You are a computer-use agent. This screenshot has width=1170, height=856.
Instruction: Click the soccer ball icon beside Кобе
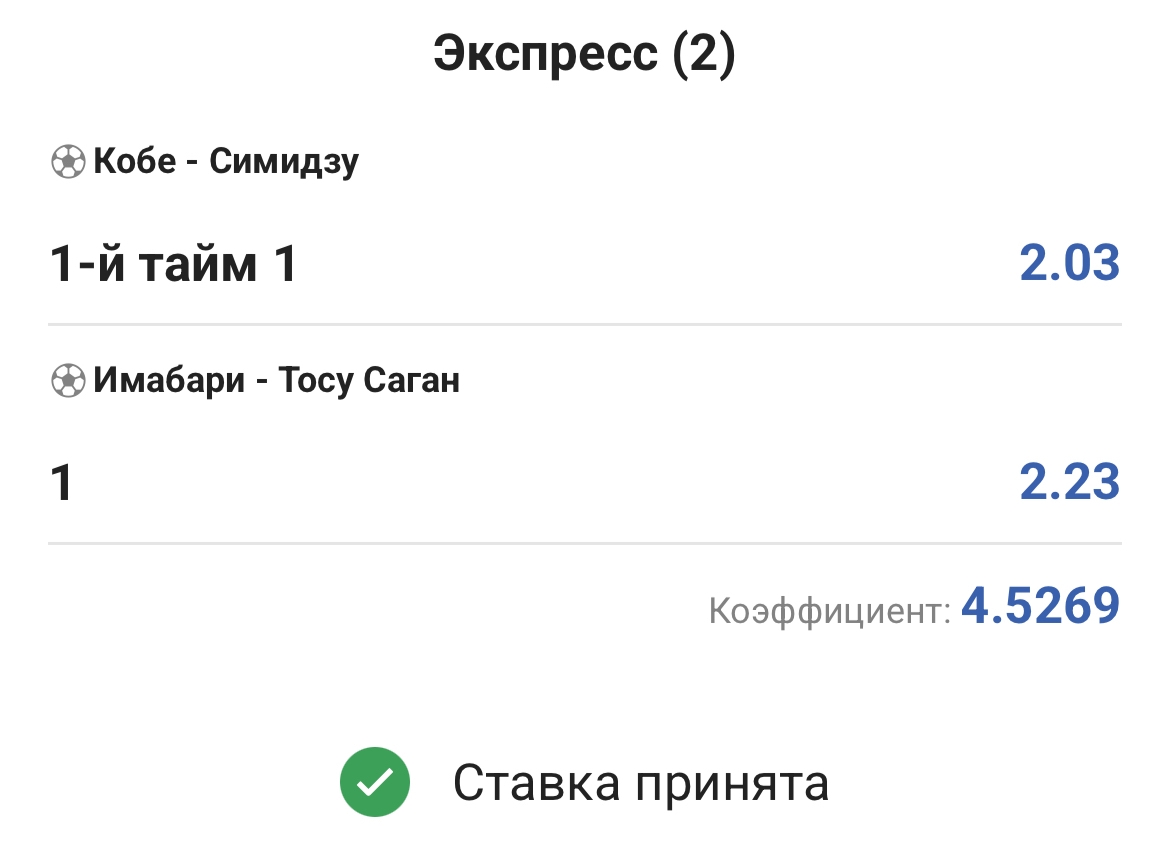67,162
